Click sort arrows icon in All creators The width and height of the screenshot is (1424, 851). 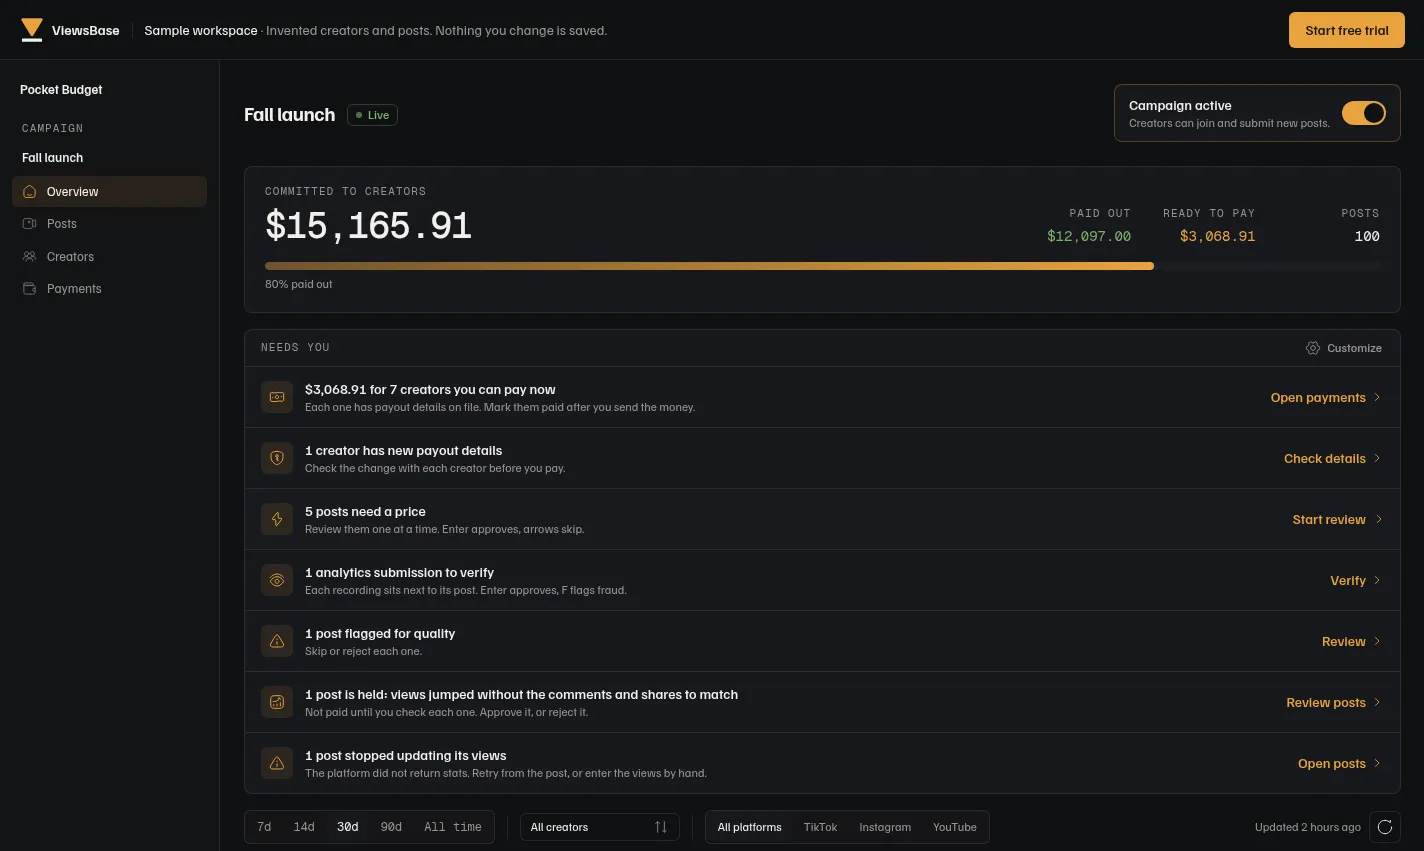661,827
